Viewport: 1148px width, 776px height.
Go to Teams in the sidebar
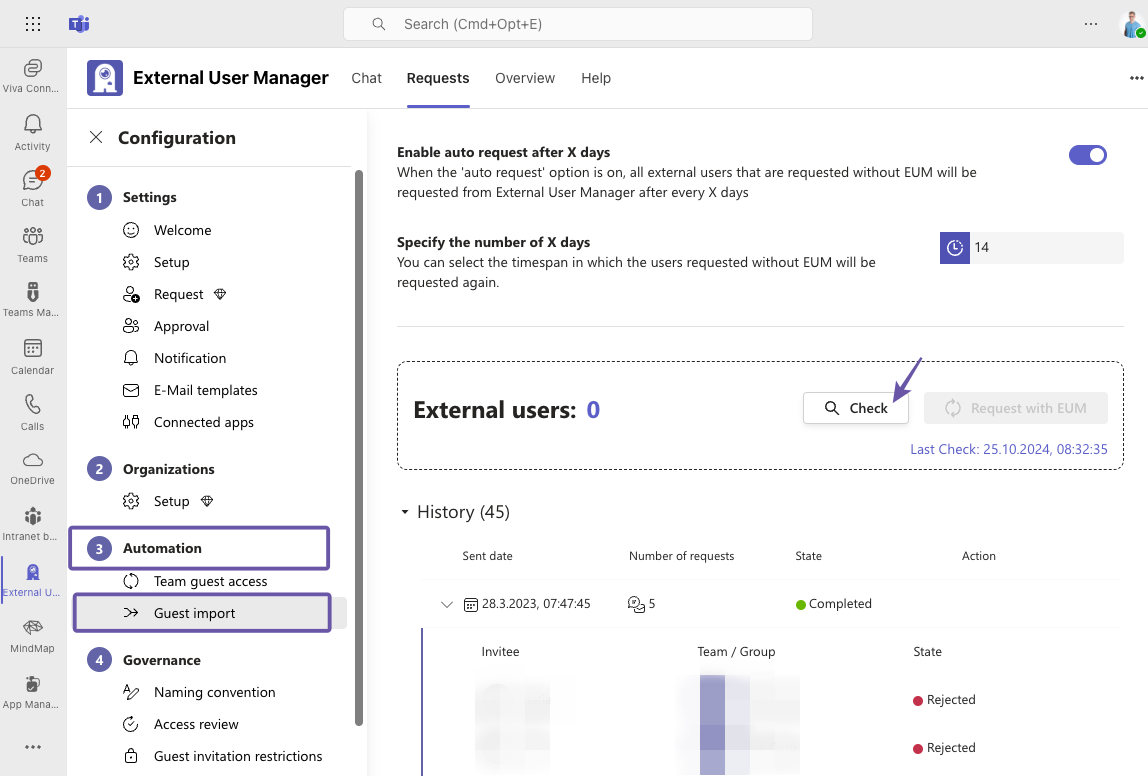pos(32,245)
